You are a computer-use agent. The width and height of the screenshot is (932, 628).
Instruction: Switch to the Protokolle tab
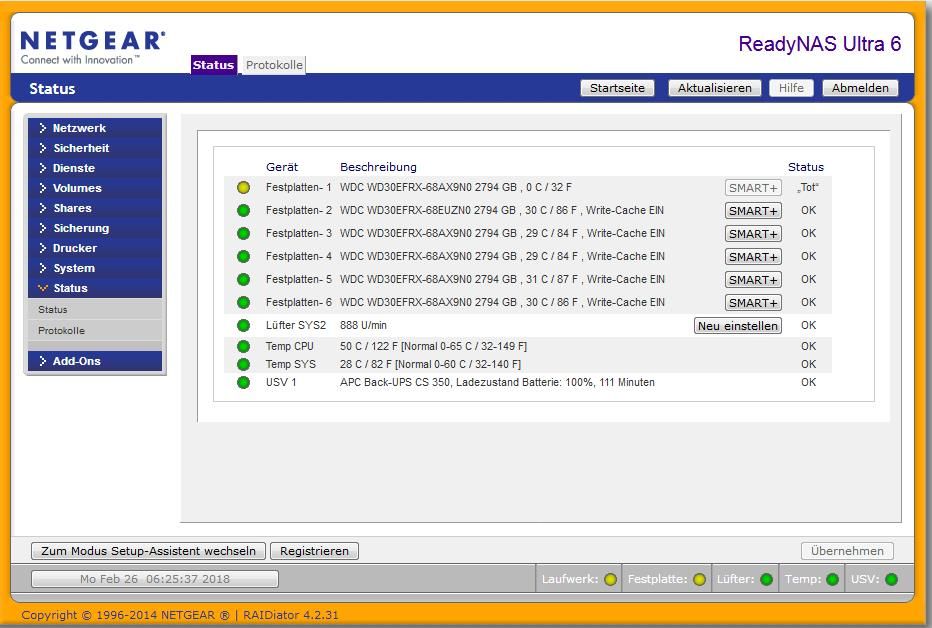pyautogui.click(x=274, y=65)
